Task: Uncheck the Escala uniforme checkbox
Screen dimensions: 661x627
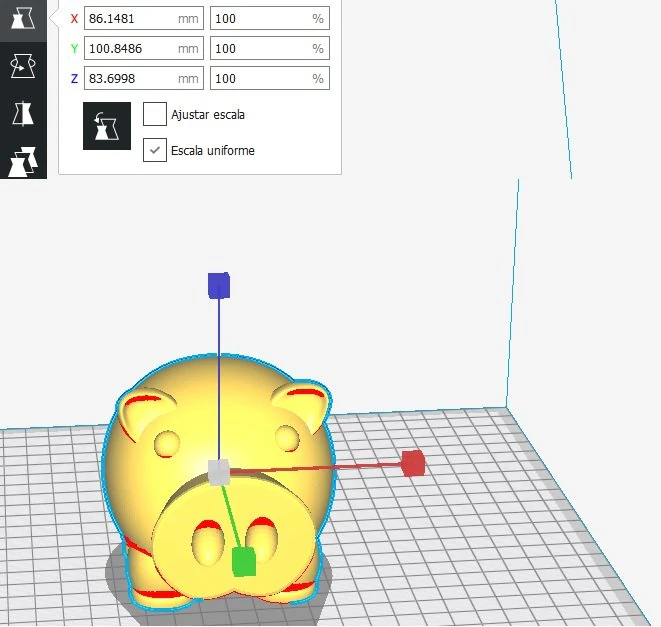Action: point(155,150)
